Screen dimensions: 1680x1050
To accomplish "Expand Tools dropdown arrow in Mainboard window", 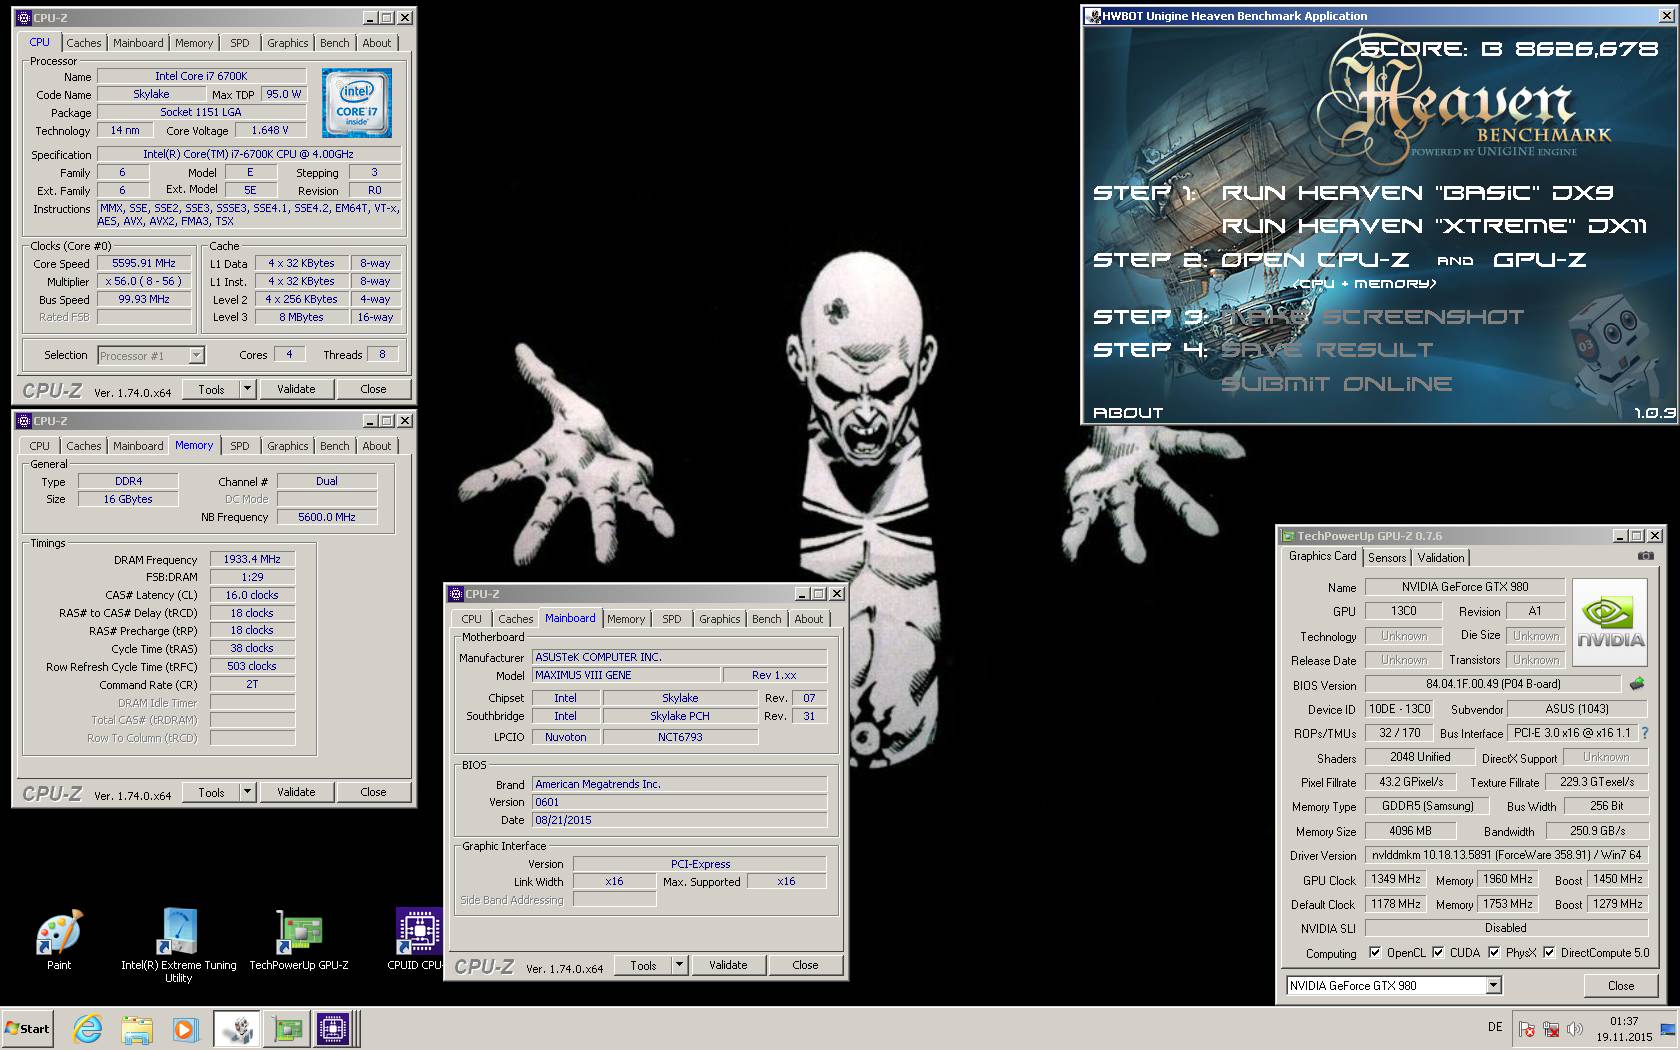I will click(680, 965).
